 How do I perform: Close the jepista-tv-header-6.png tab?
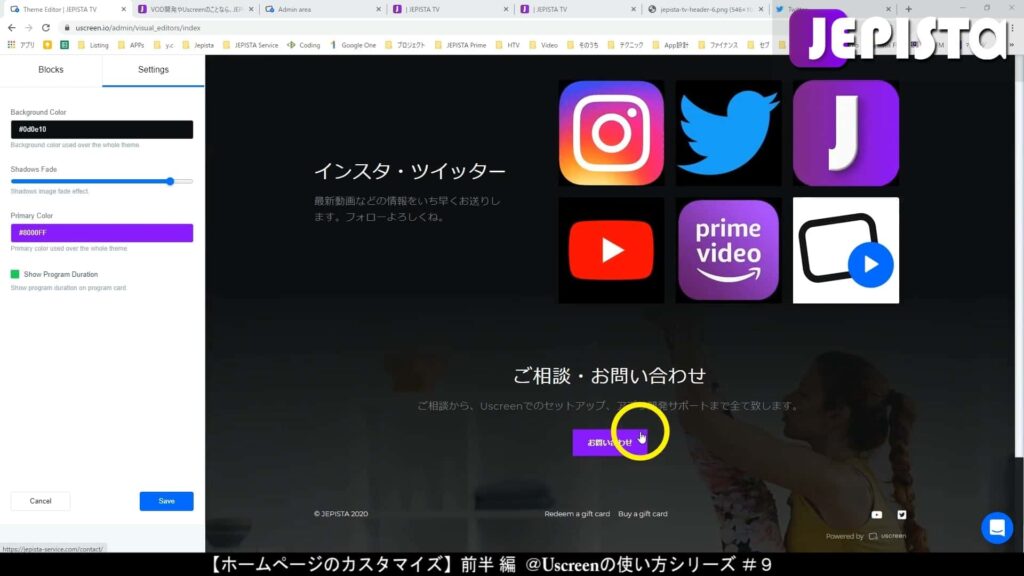(761, 9)
